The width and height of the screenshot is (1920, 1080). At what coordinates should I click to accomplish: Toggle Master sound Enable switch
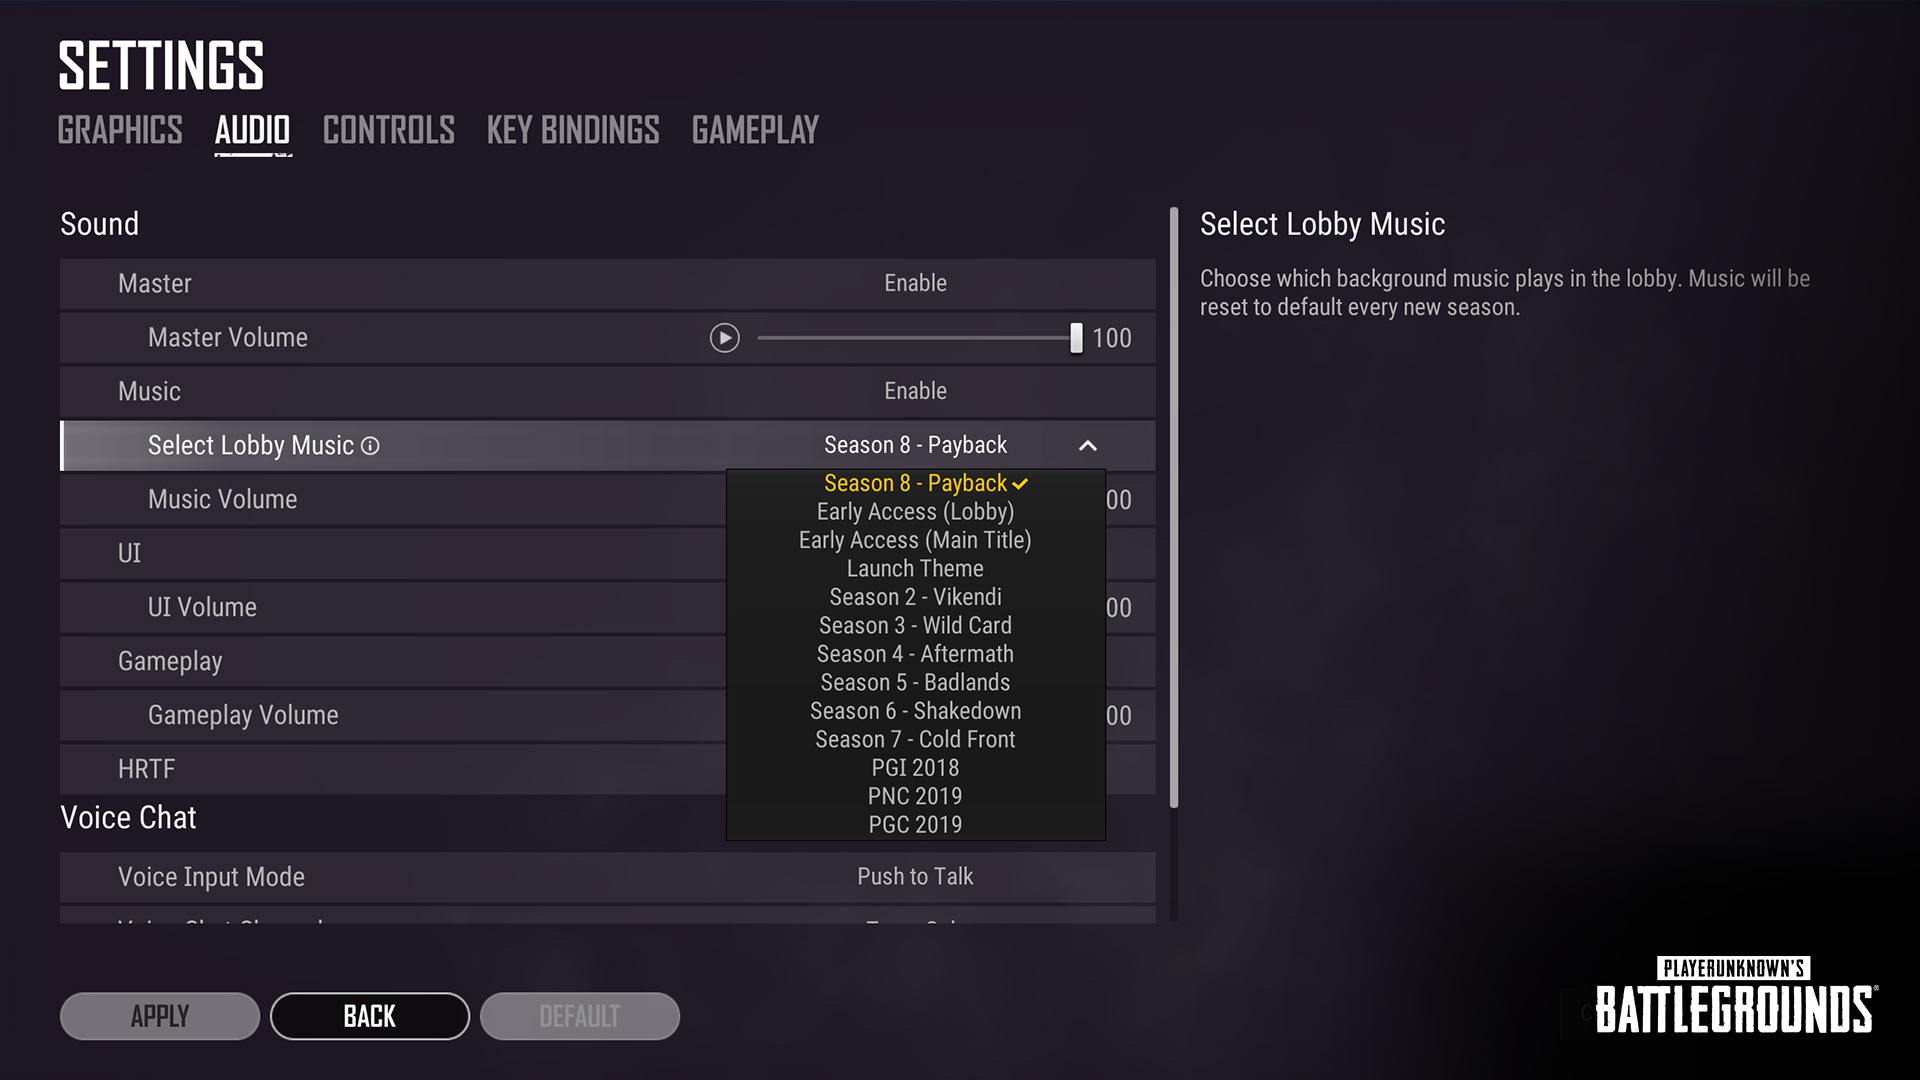(915, 282)
